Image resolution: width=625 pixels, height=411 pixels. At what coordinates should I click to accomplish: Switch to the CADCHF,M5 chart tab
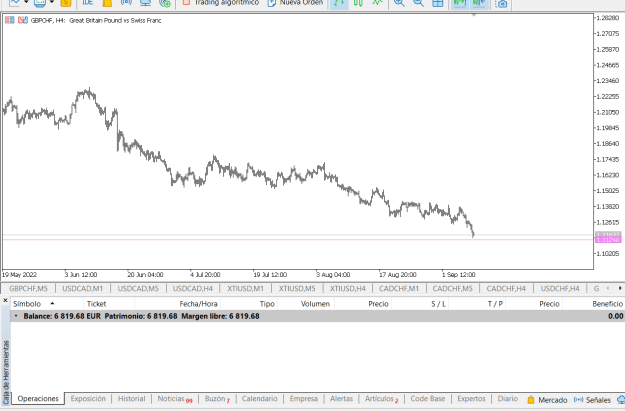452,288
